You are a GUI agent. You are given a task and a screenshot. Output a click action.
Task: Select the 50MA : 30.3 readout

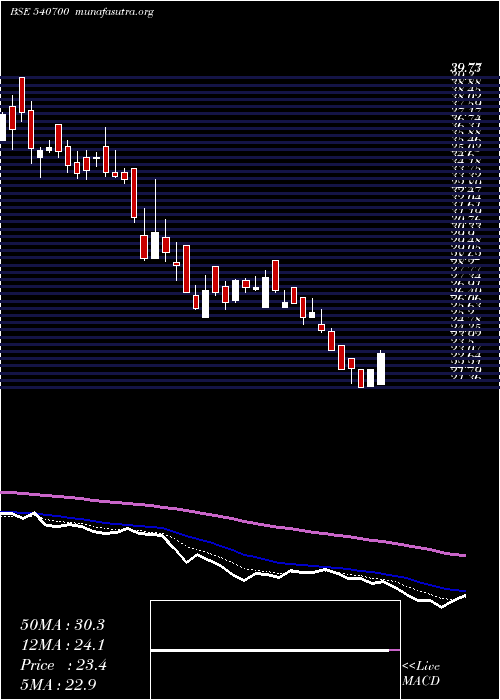coord(62,625)
